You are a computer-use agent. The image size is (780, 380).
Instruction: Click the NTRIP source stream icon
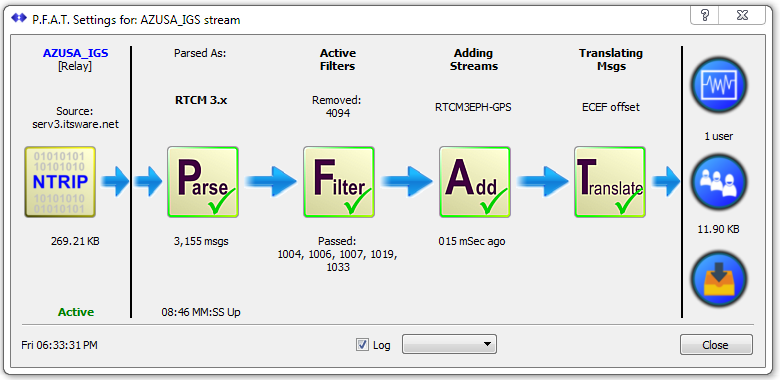(60, 182)
